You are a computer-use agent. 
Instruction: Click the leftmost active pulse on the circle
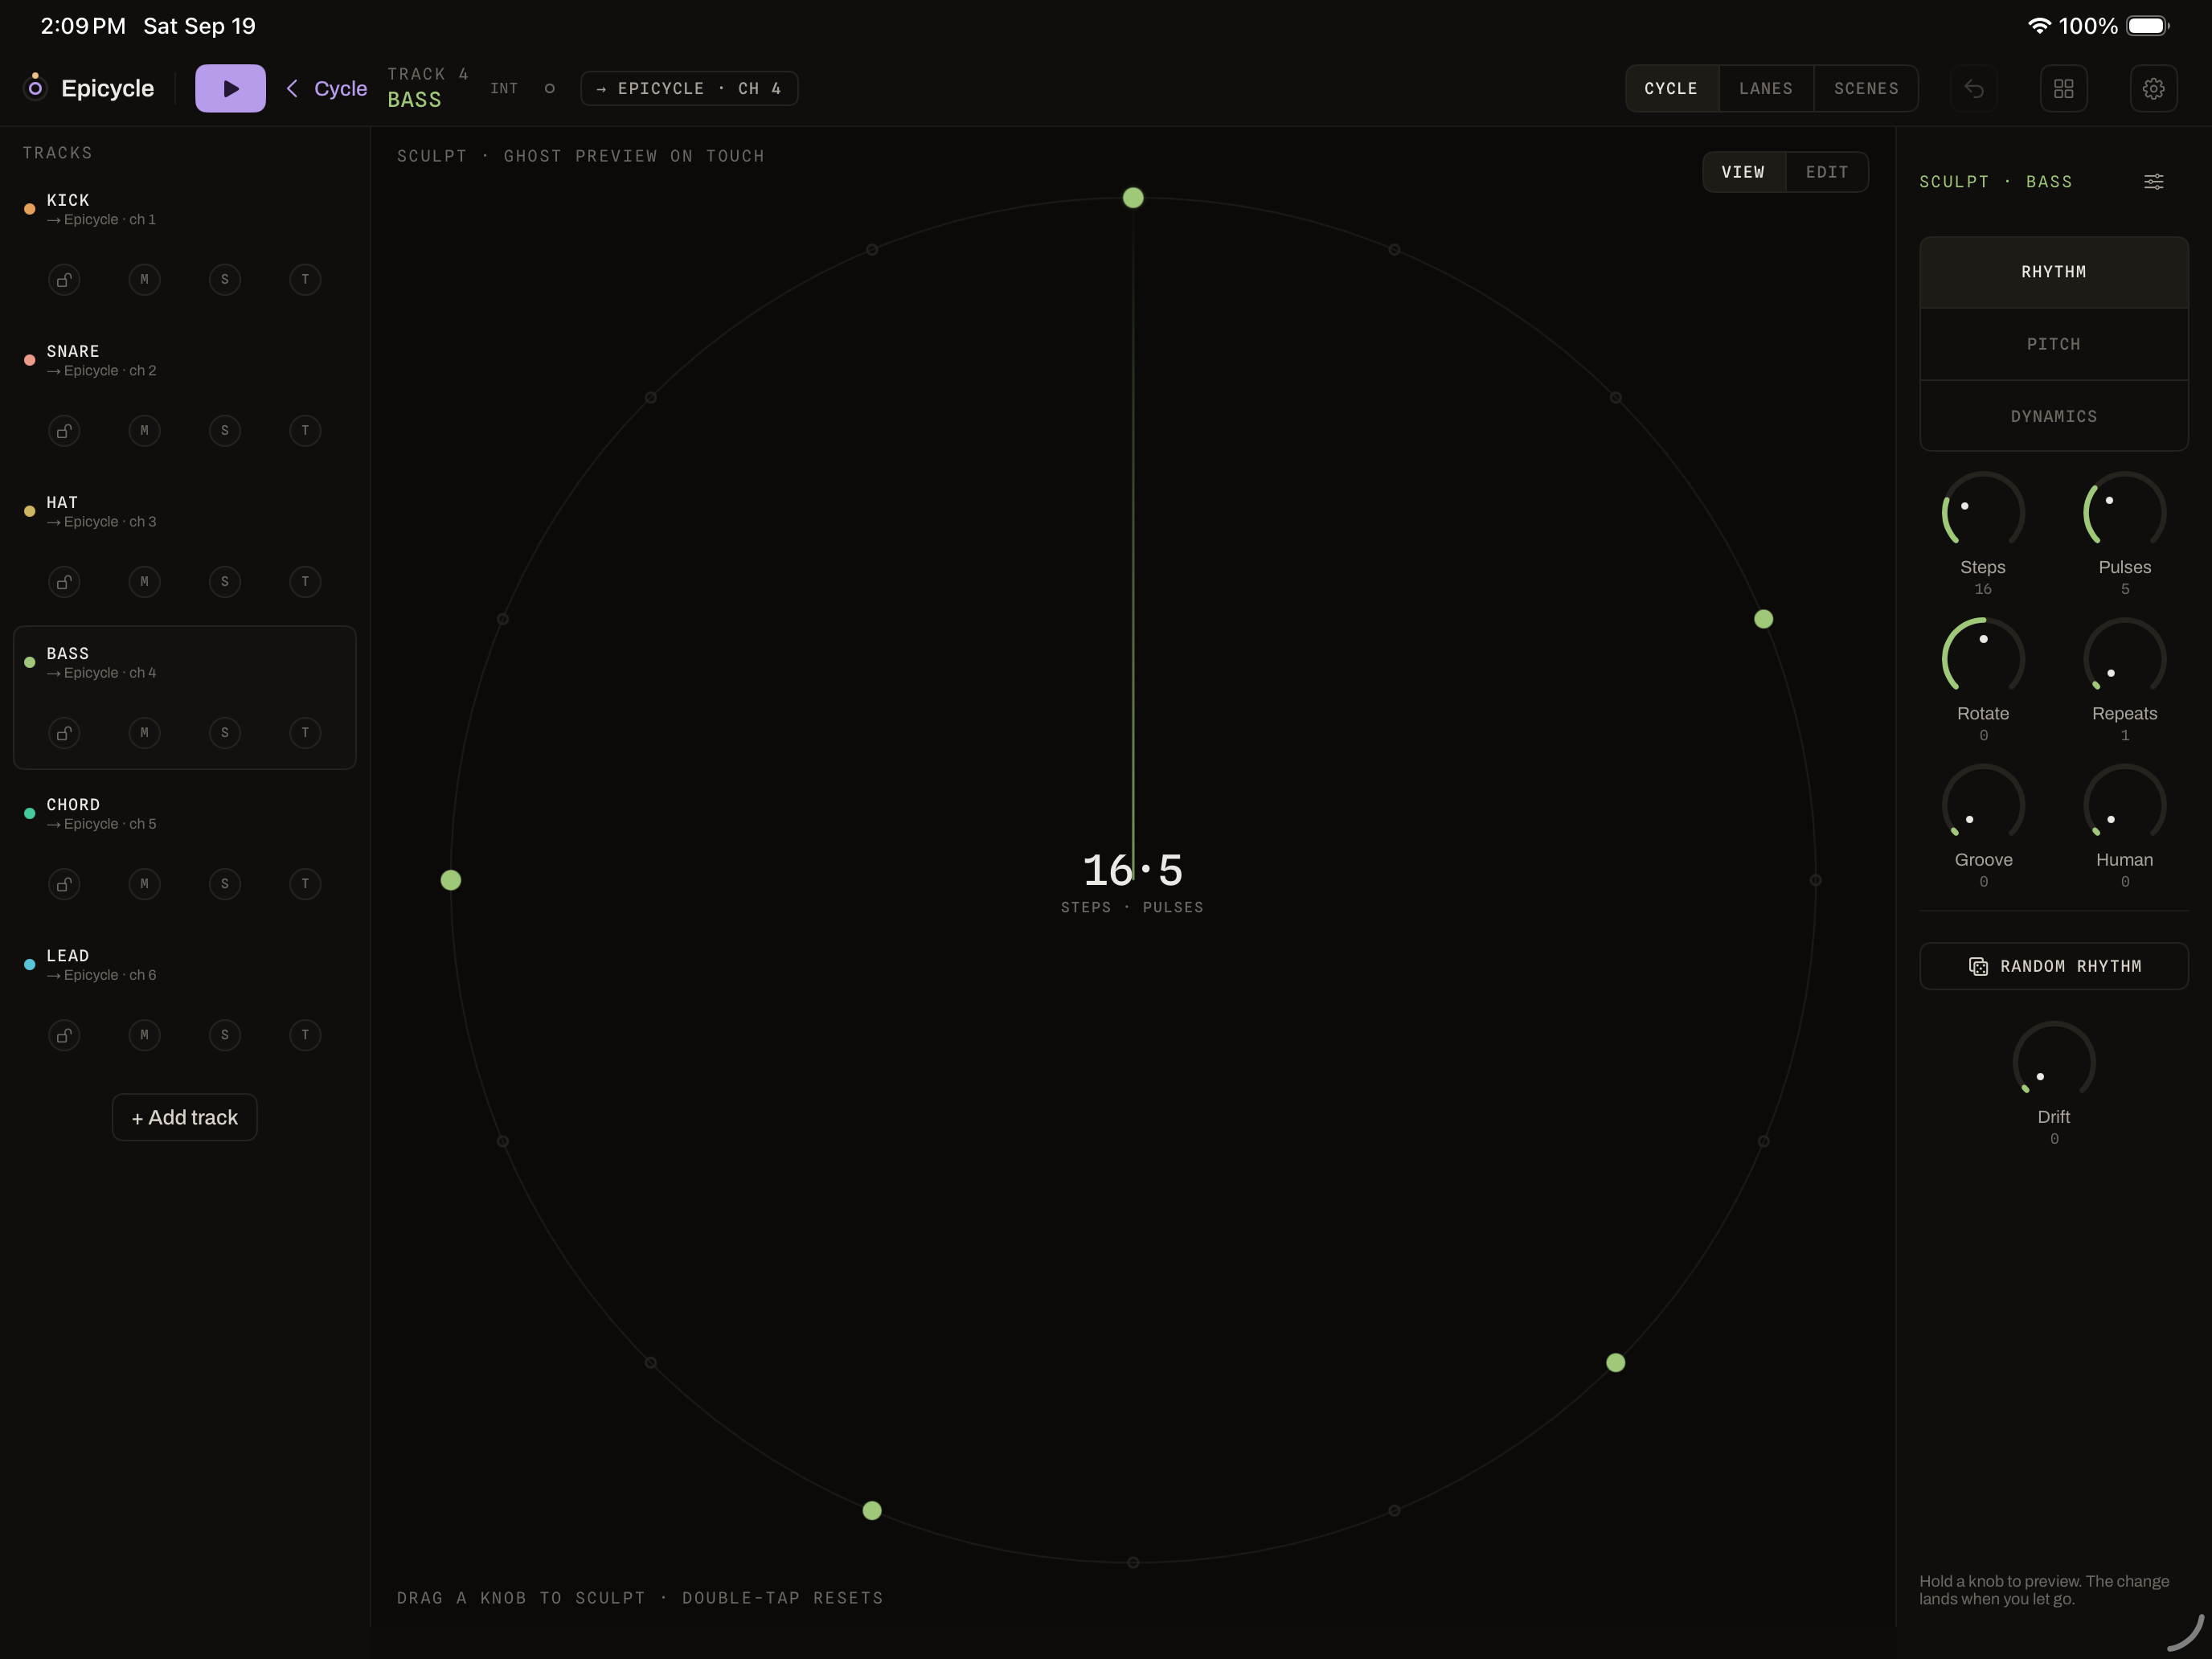tap(451, 880)
